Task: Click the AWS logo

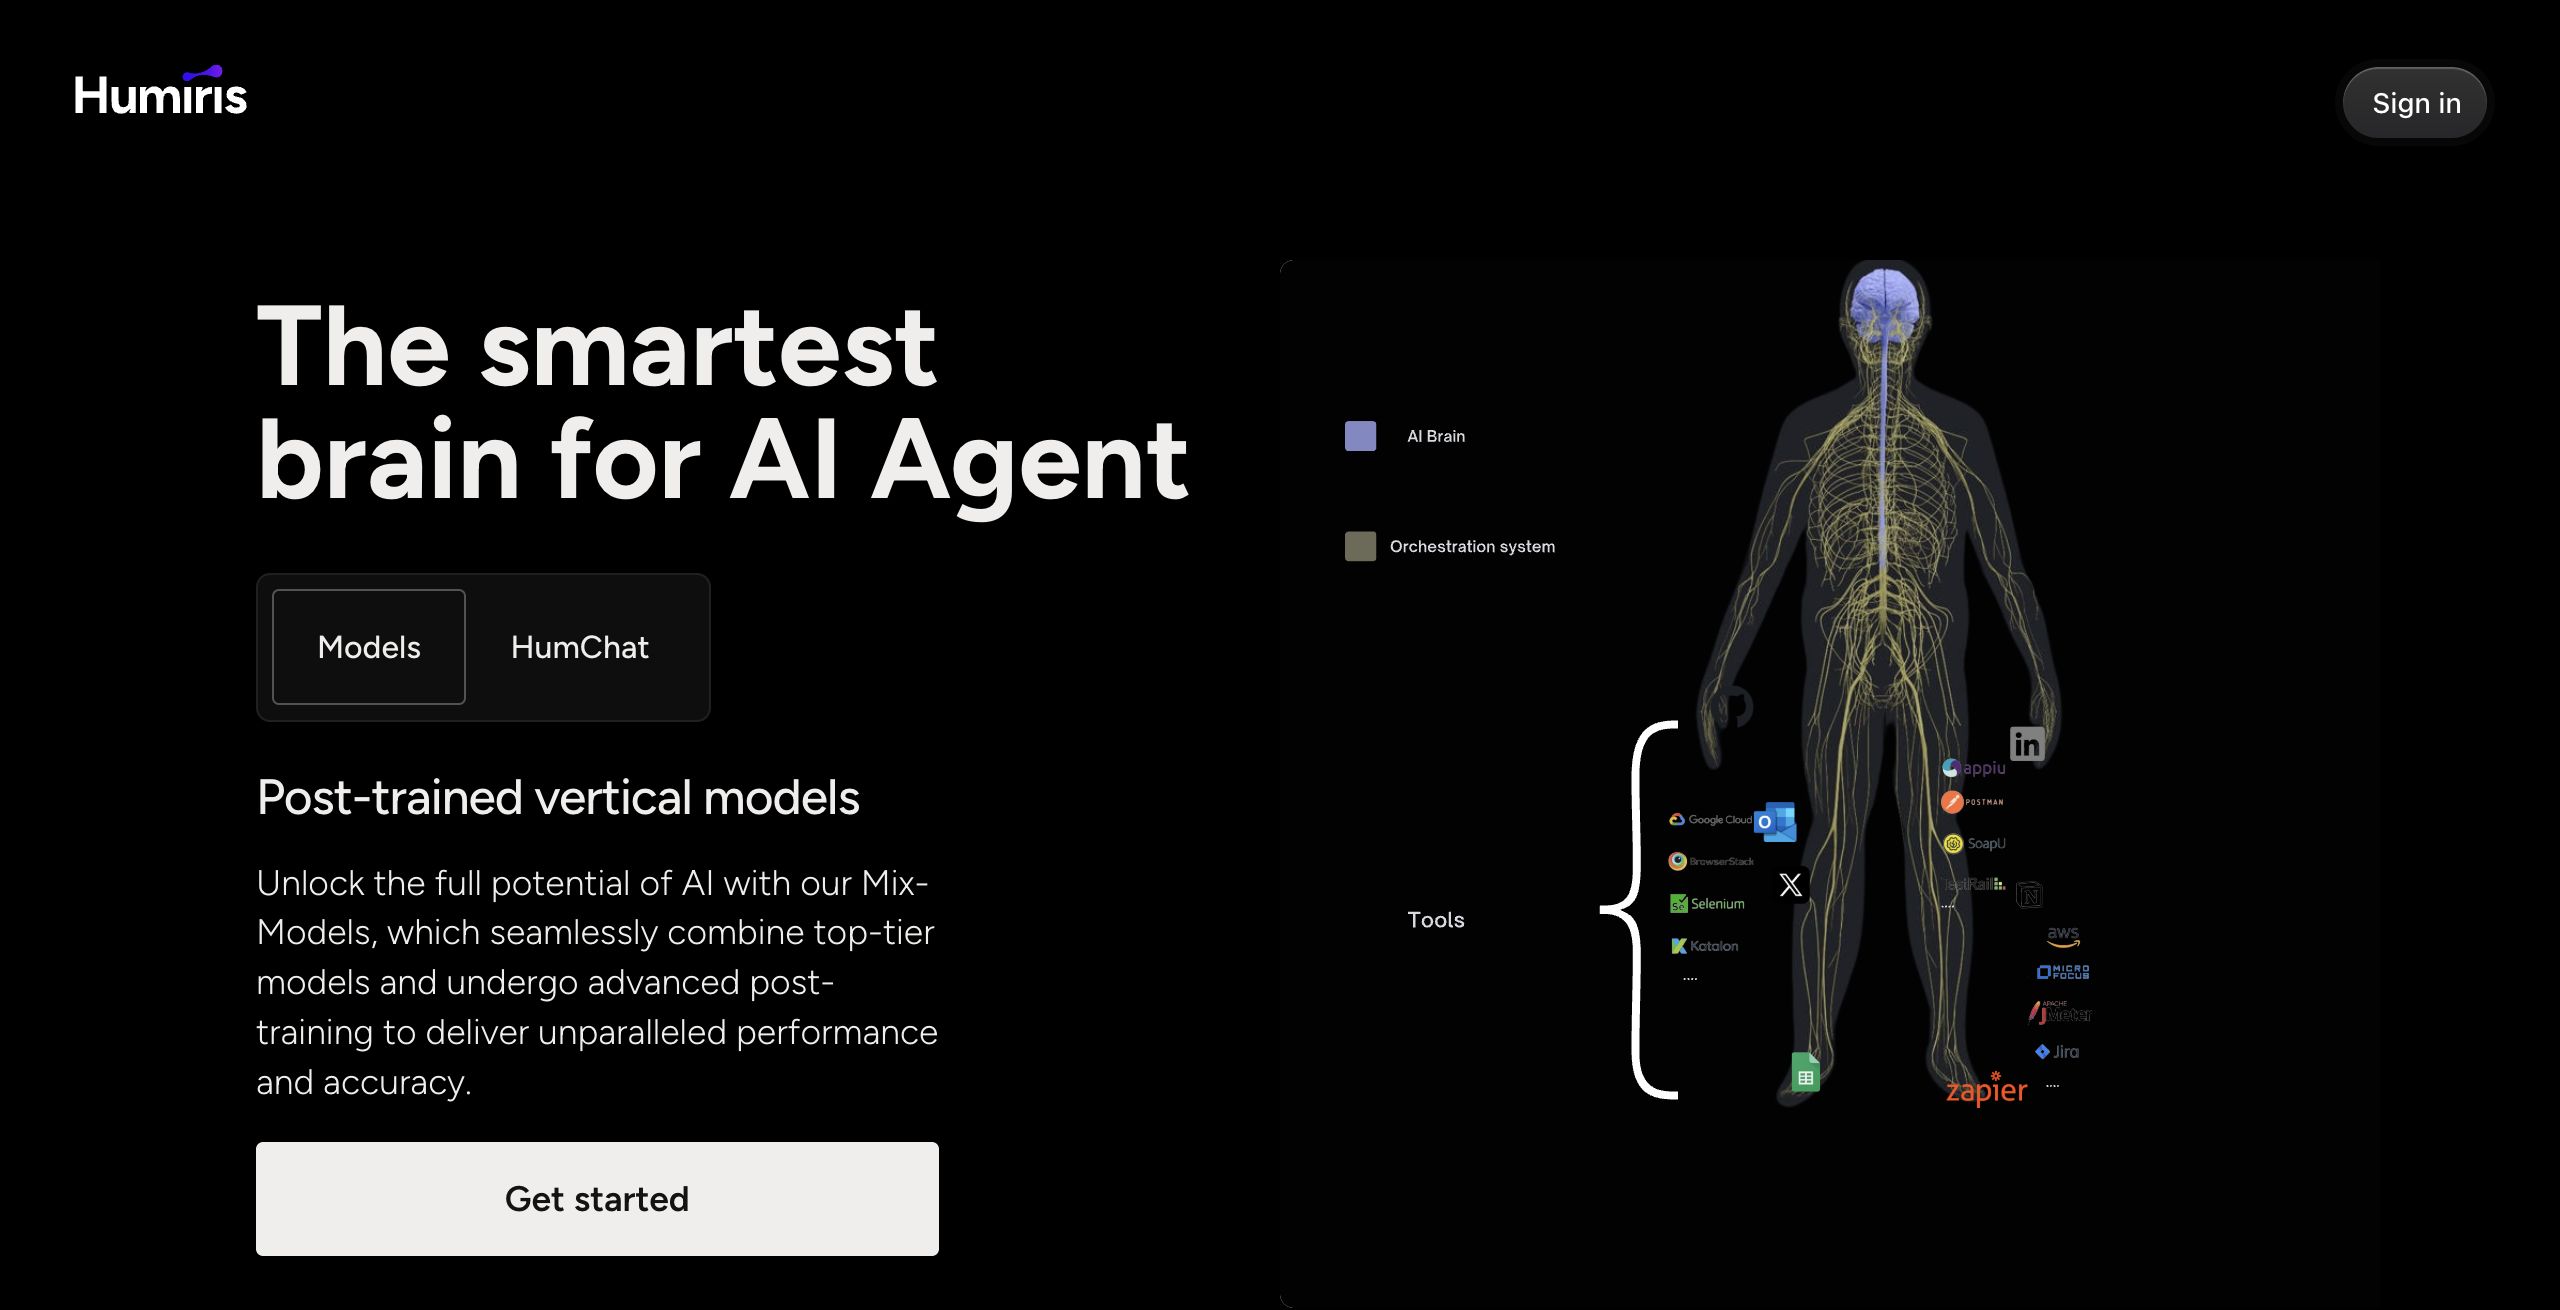Action: [2062, 936]
